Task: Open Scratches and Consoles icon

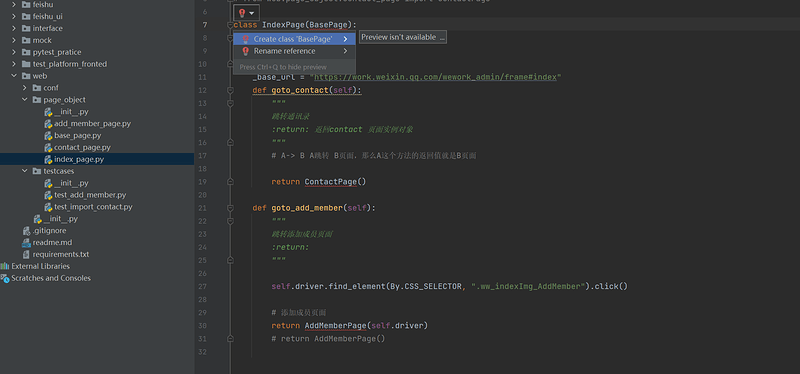Action: pos(5,278)
